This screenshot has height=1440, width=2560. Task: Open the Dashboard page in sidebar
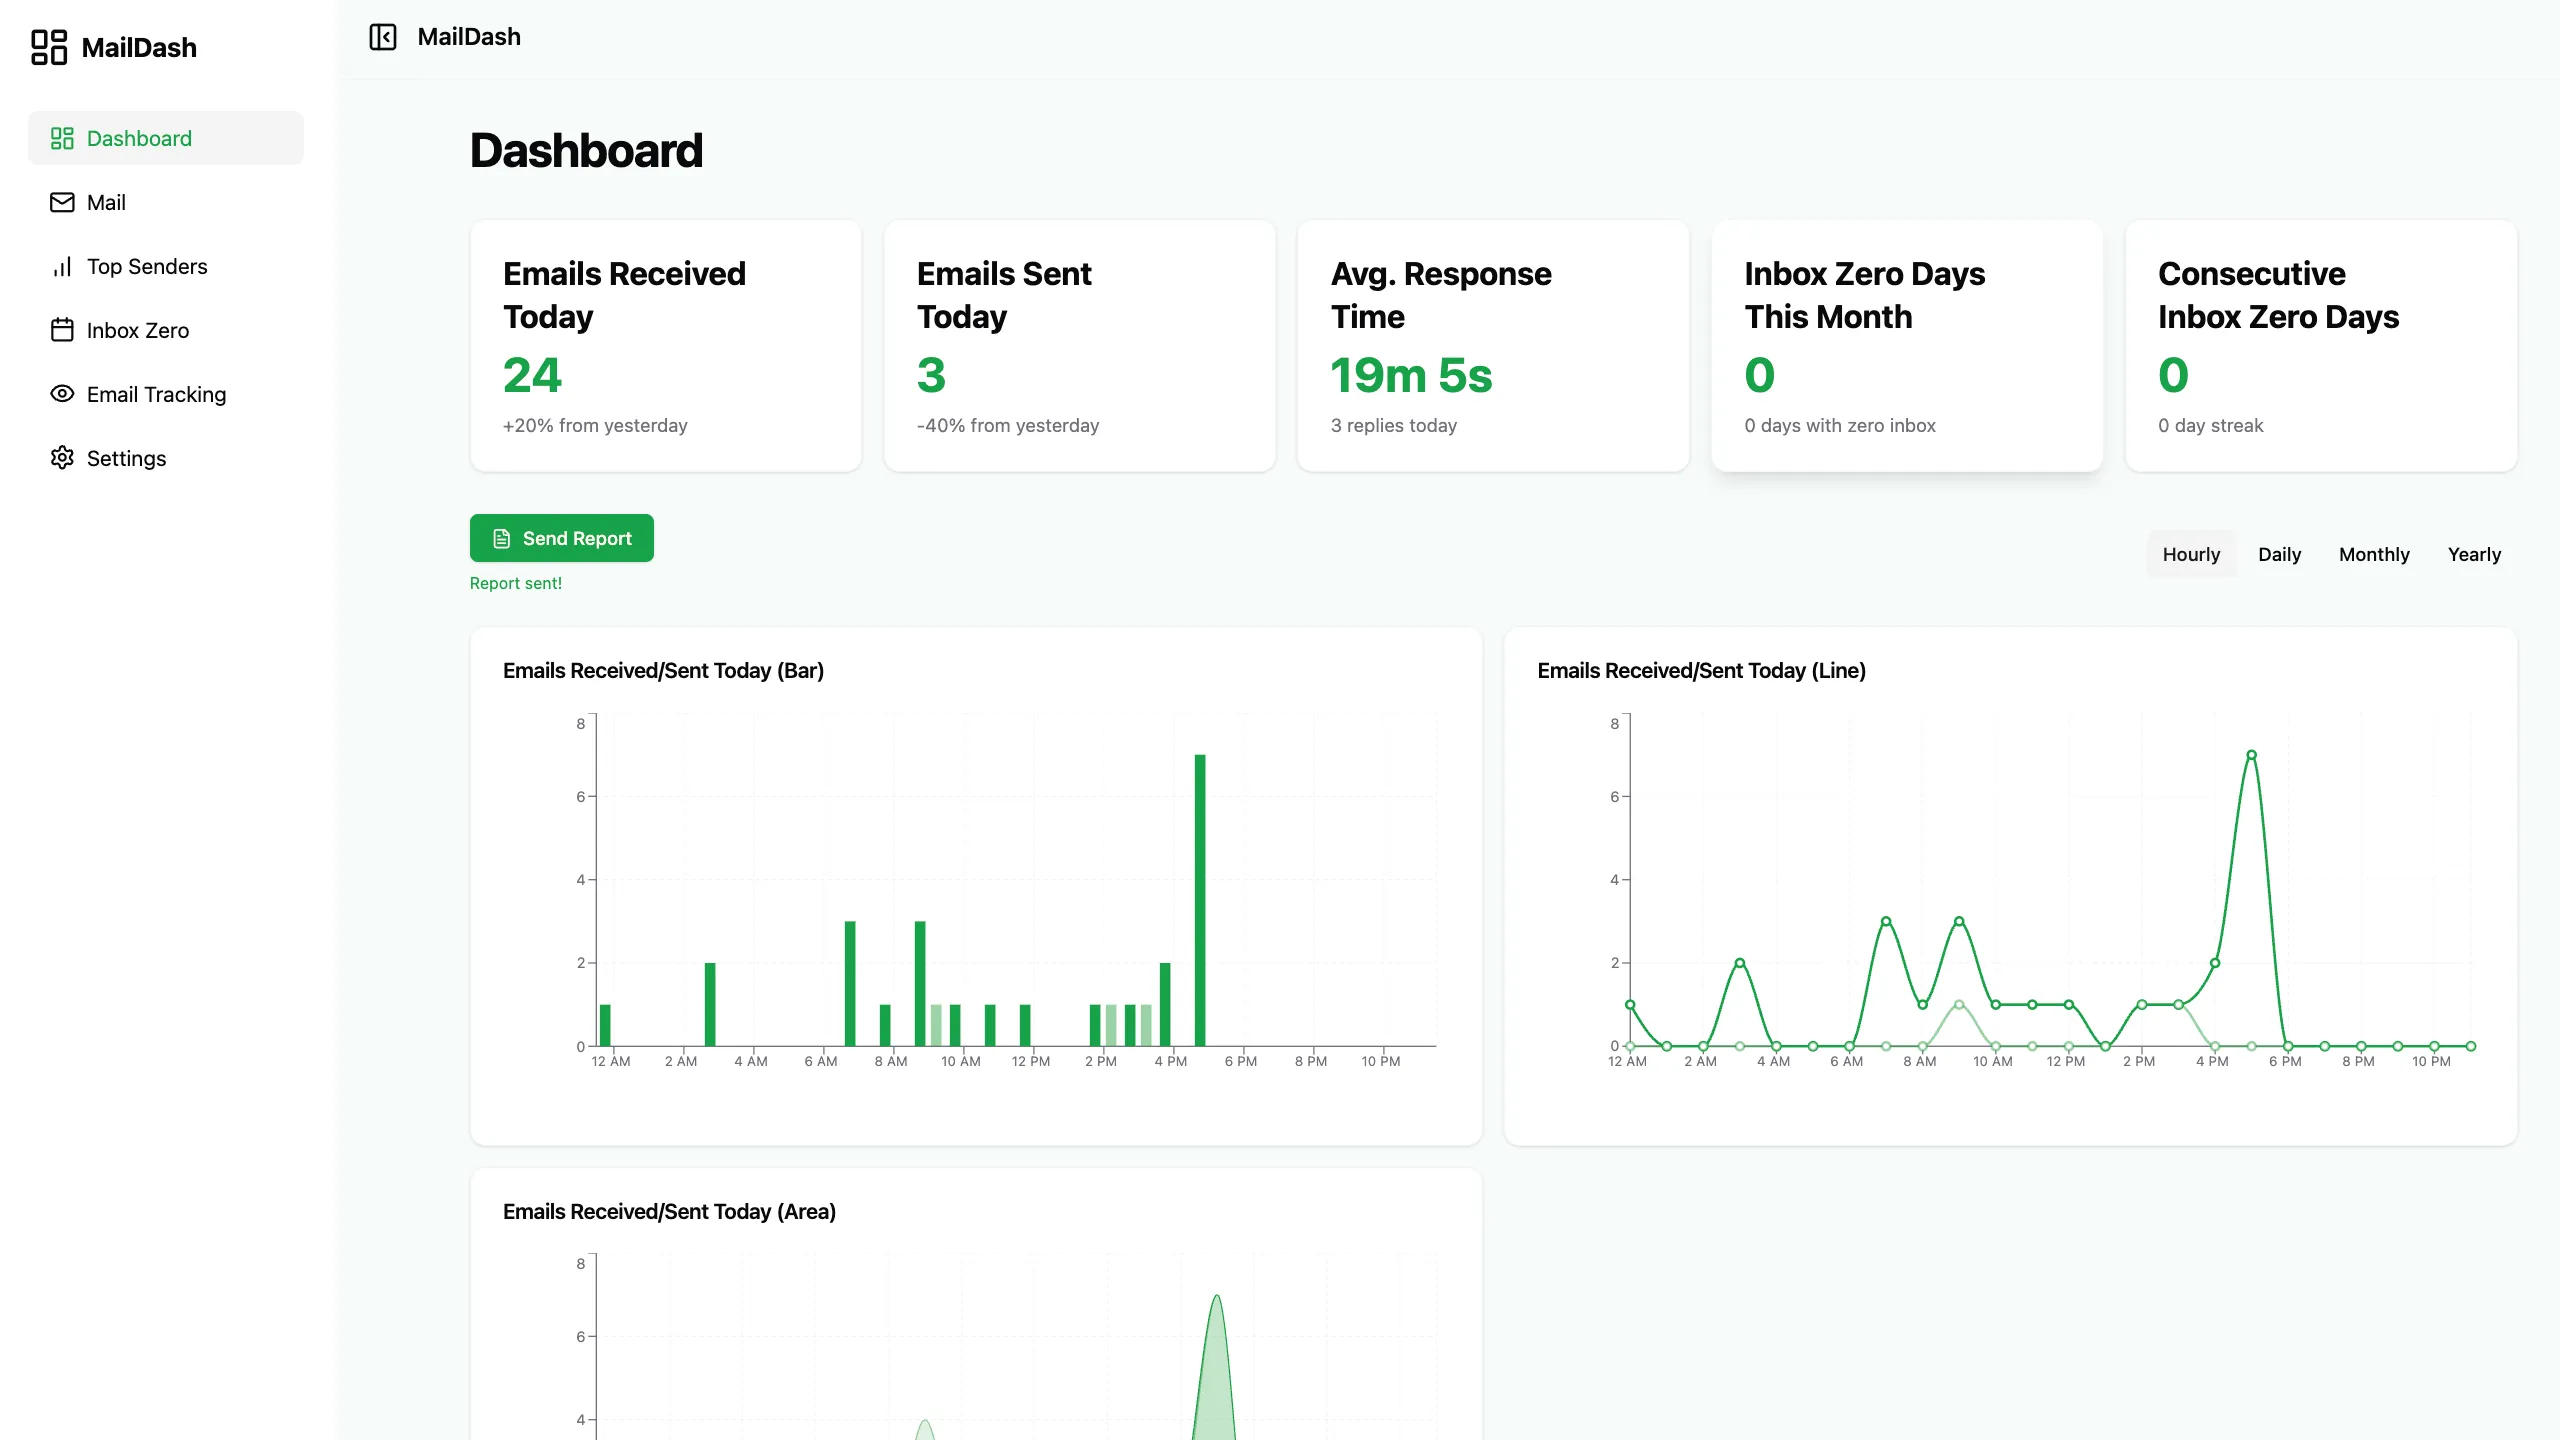166,138
